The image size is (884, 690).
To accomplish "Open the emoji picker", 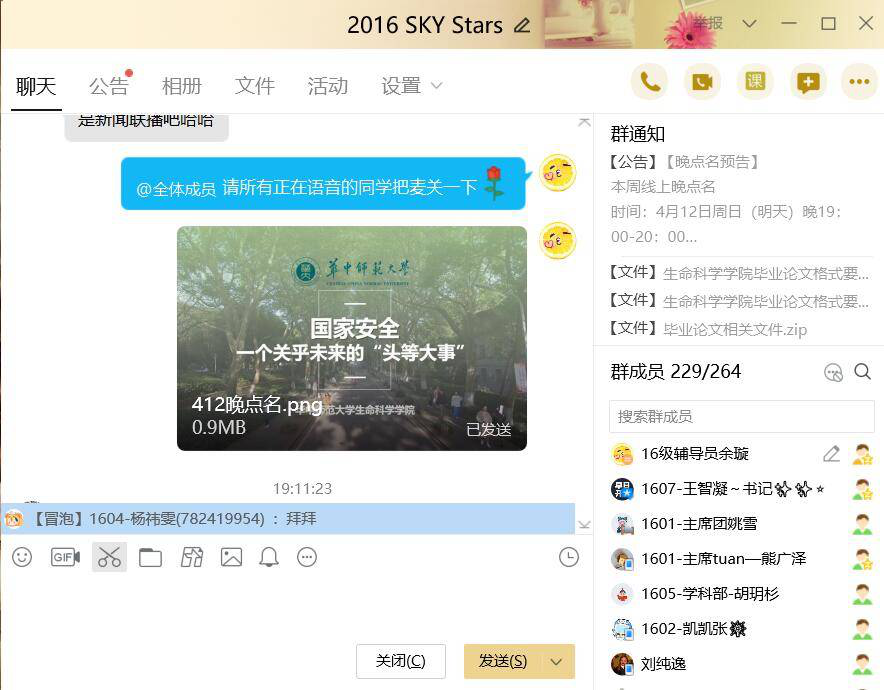I will tap(22, 557).
